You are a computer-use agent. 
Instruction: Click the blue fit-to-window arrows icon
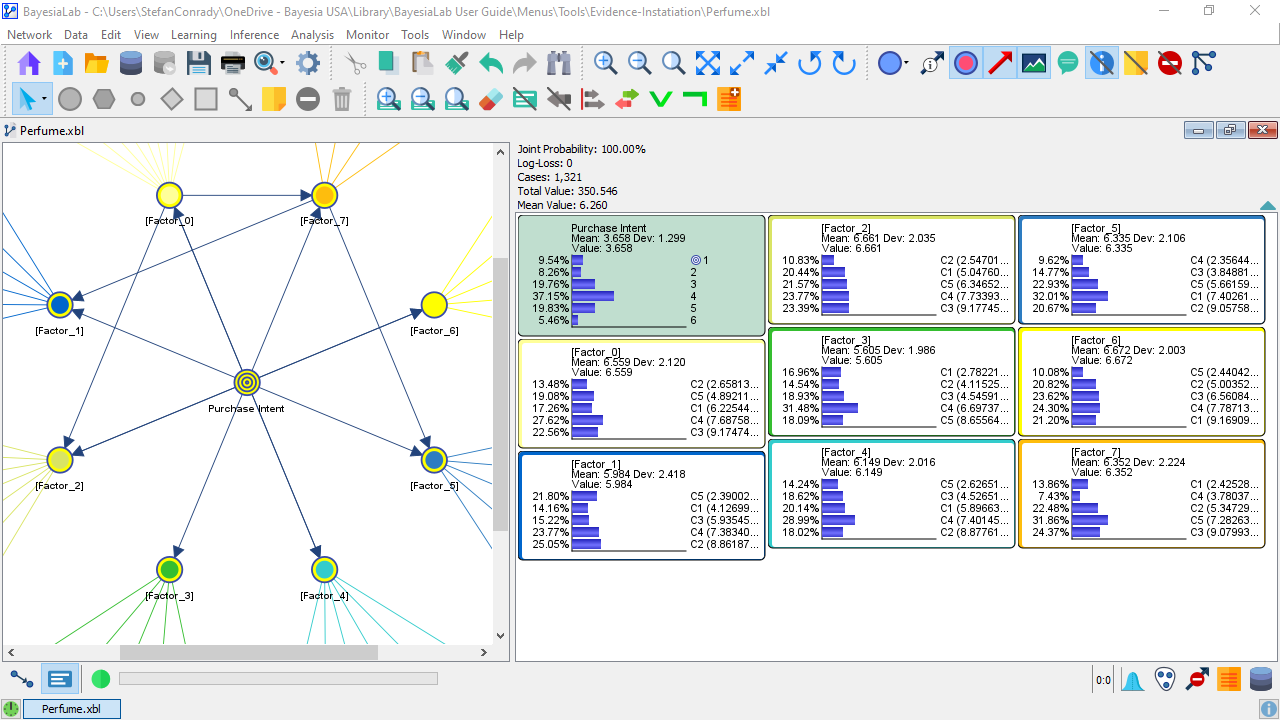pos(708,64)
